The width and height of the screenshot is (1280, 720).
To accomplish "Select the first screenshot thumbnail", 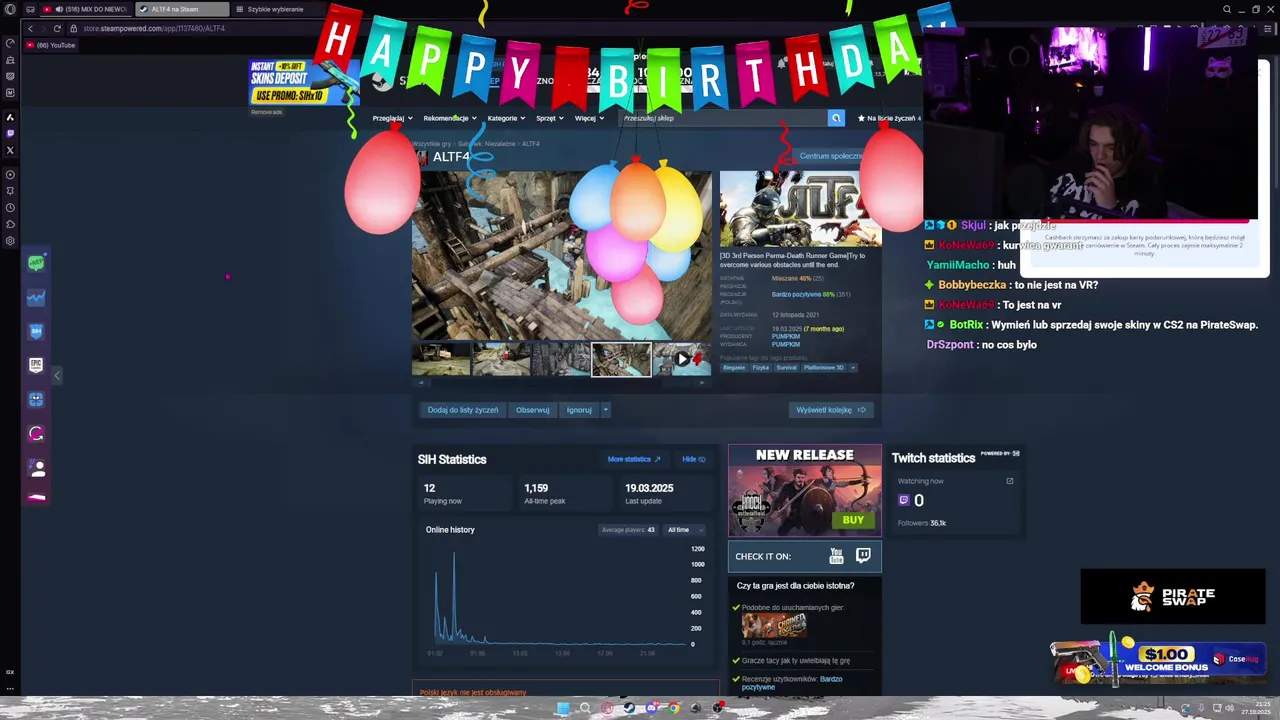I will pos(441,360).
